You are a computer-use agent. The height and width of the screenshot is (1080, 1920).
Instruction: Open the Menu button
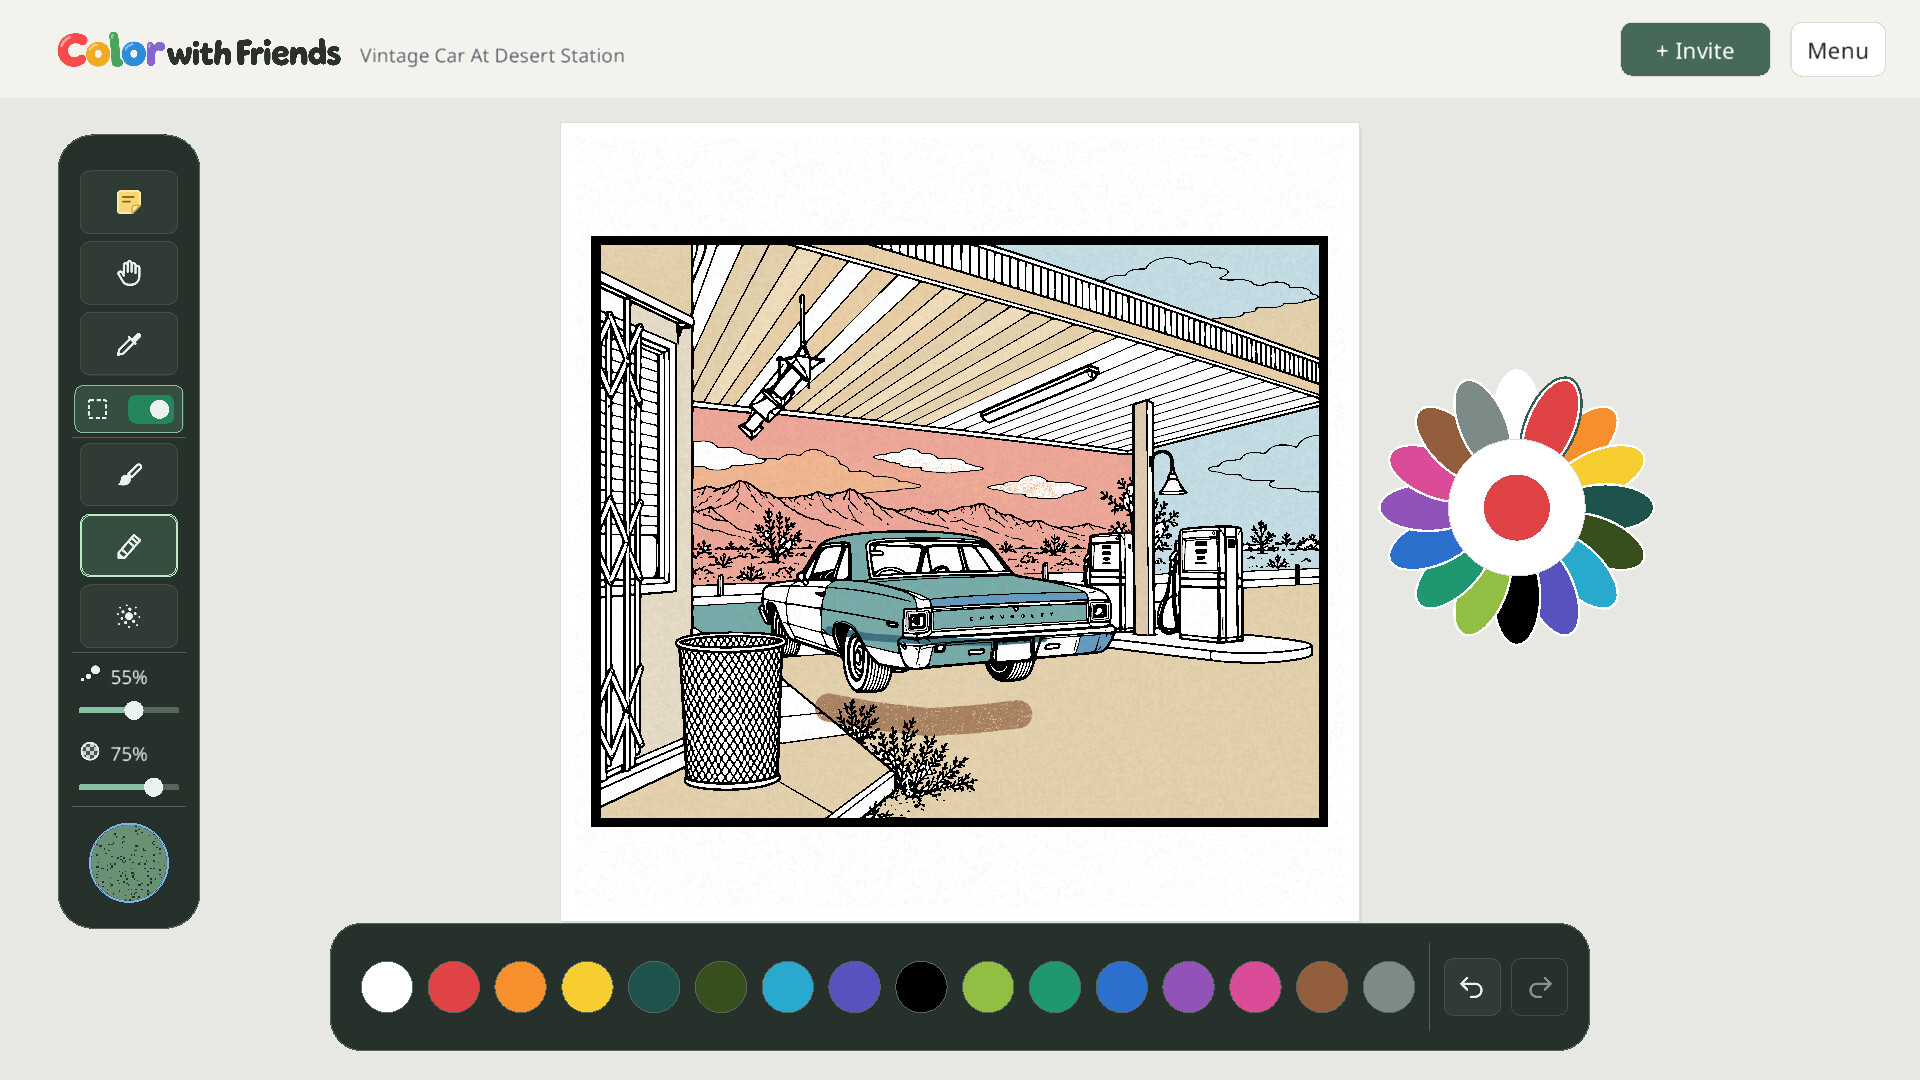tap(1838, 50)
